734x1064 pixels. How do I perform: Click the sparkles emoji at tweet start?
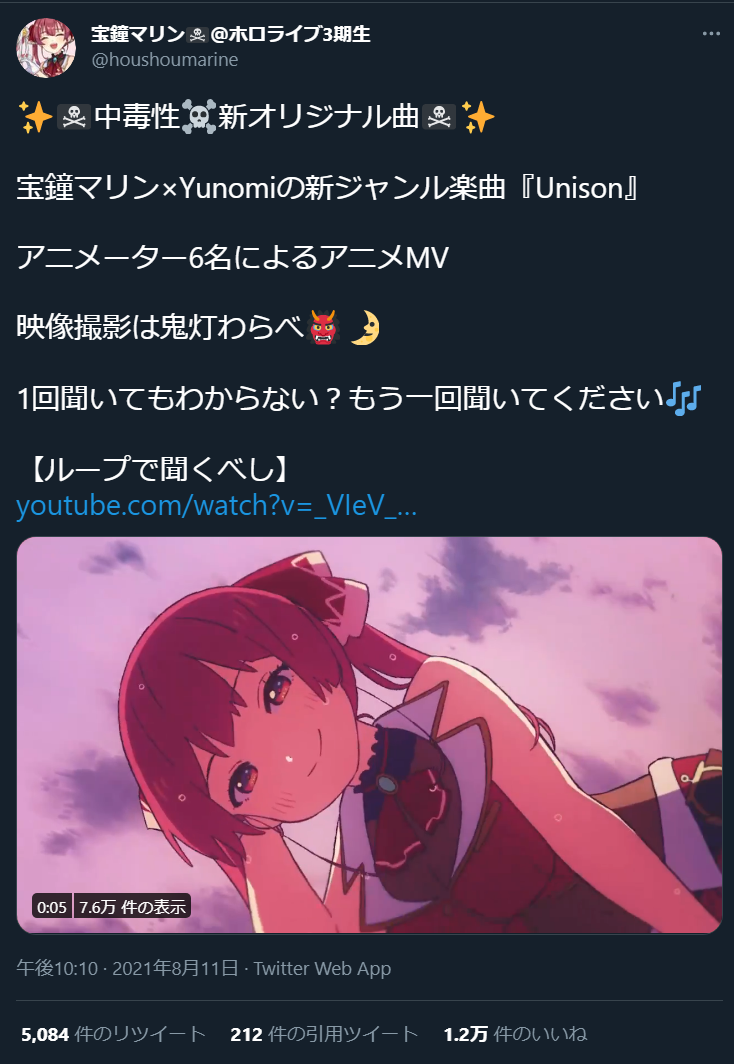pyautogui.click(x=35, y=117)
